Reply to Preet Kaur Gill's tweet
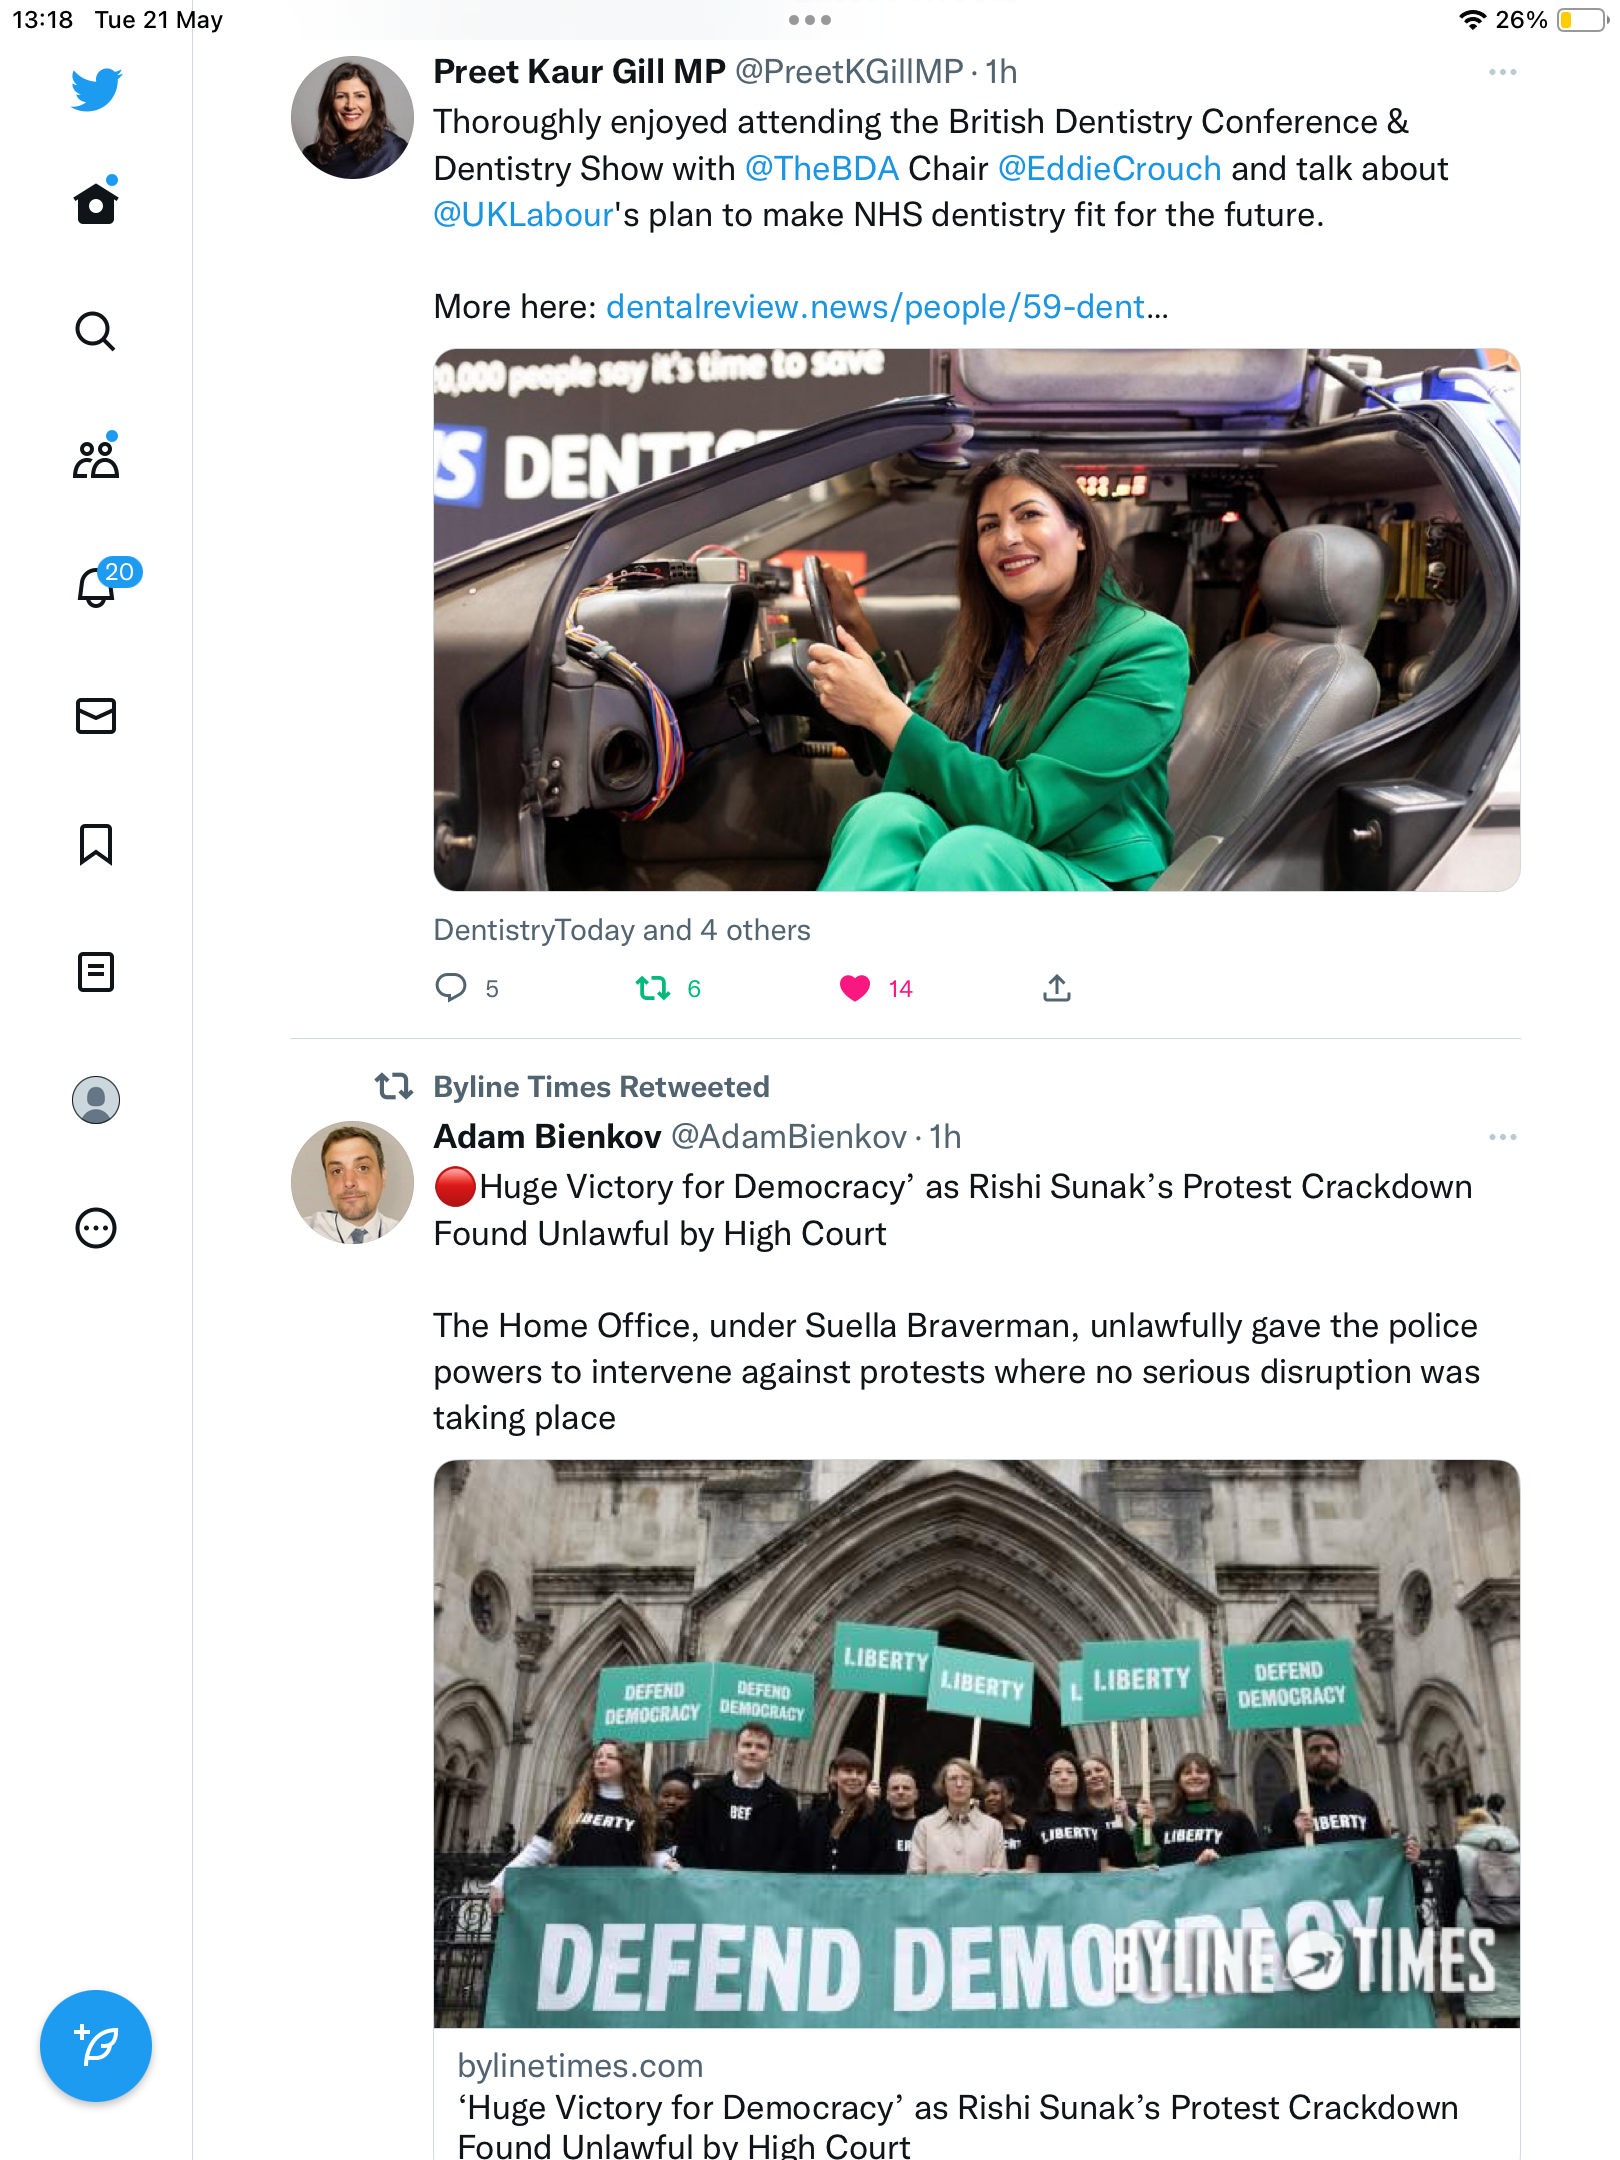The height and width of the screenshot is (2160, 1620). click(x=451, y=988)
